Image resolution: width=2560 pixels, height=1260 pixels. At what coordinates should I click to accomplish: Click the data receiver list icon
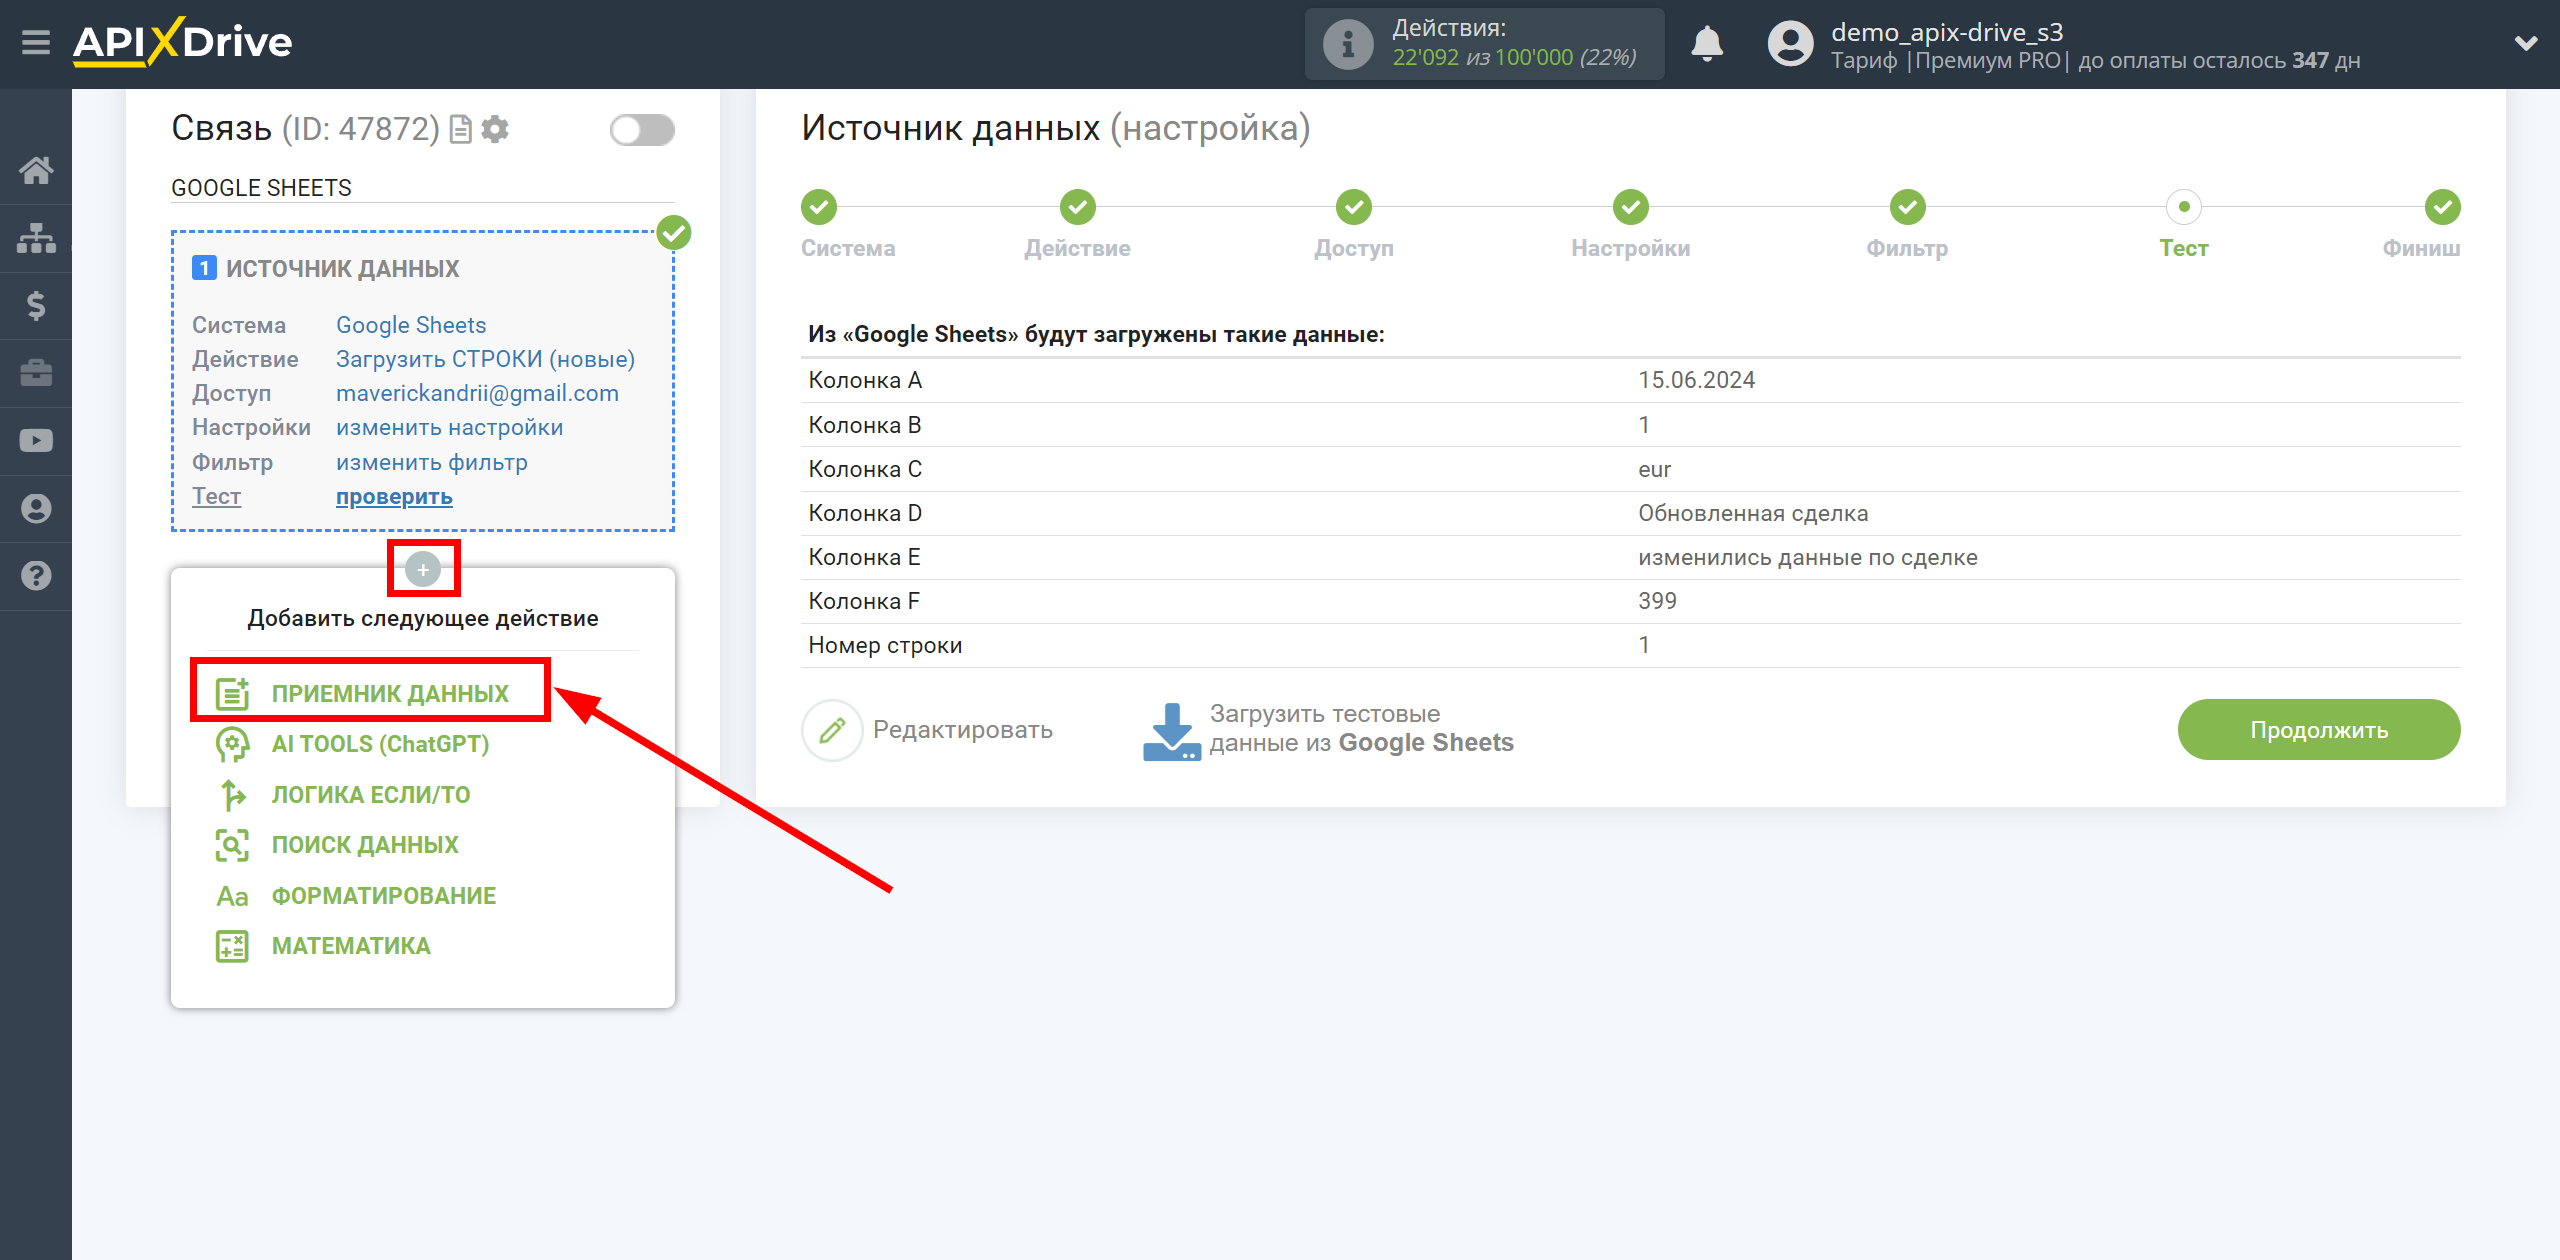(232, 693)
